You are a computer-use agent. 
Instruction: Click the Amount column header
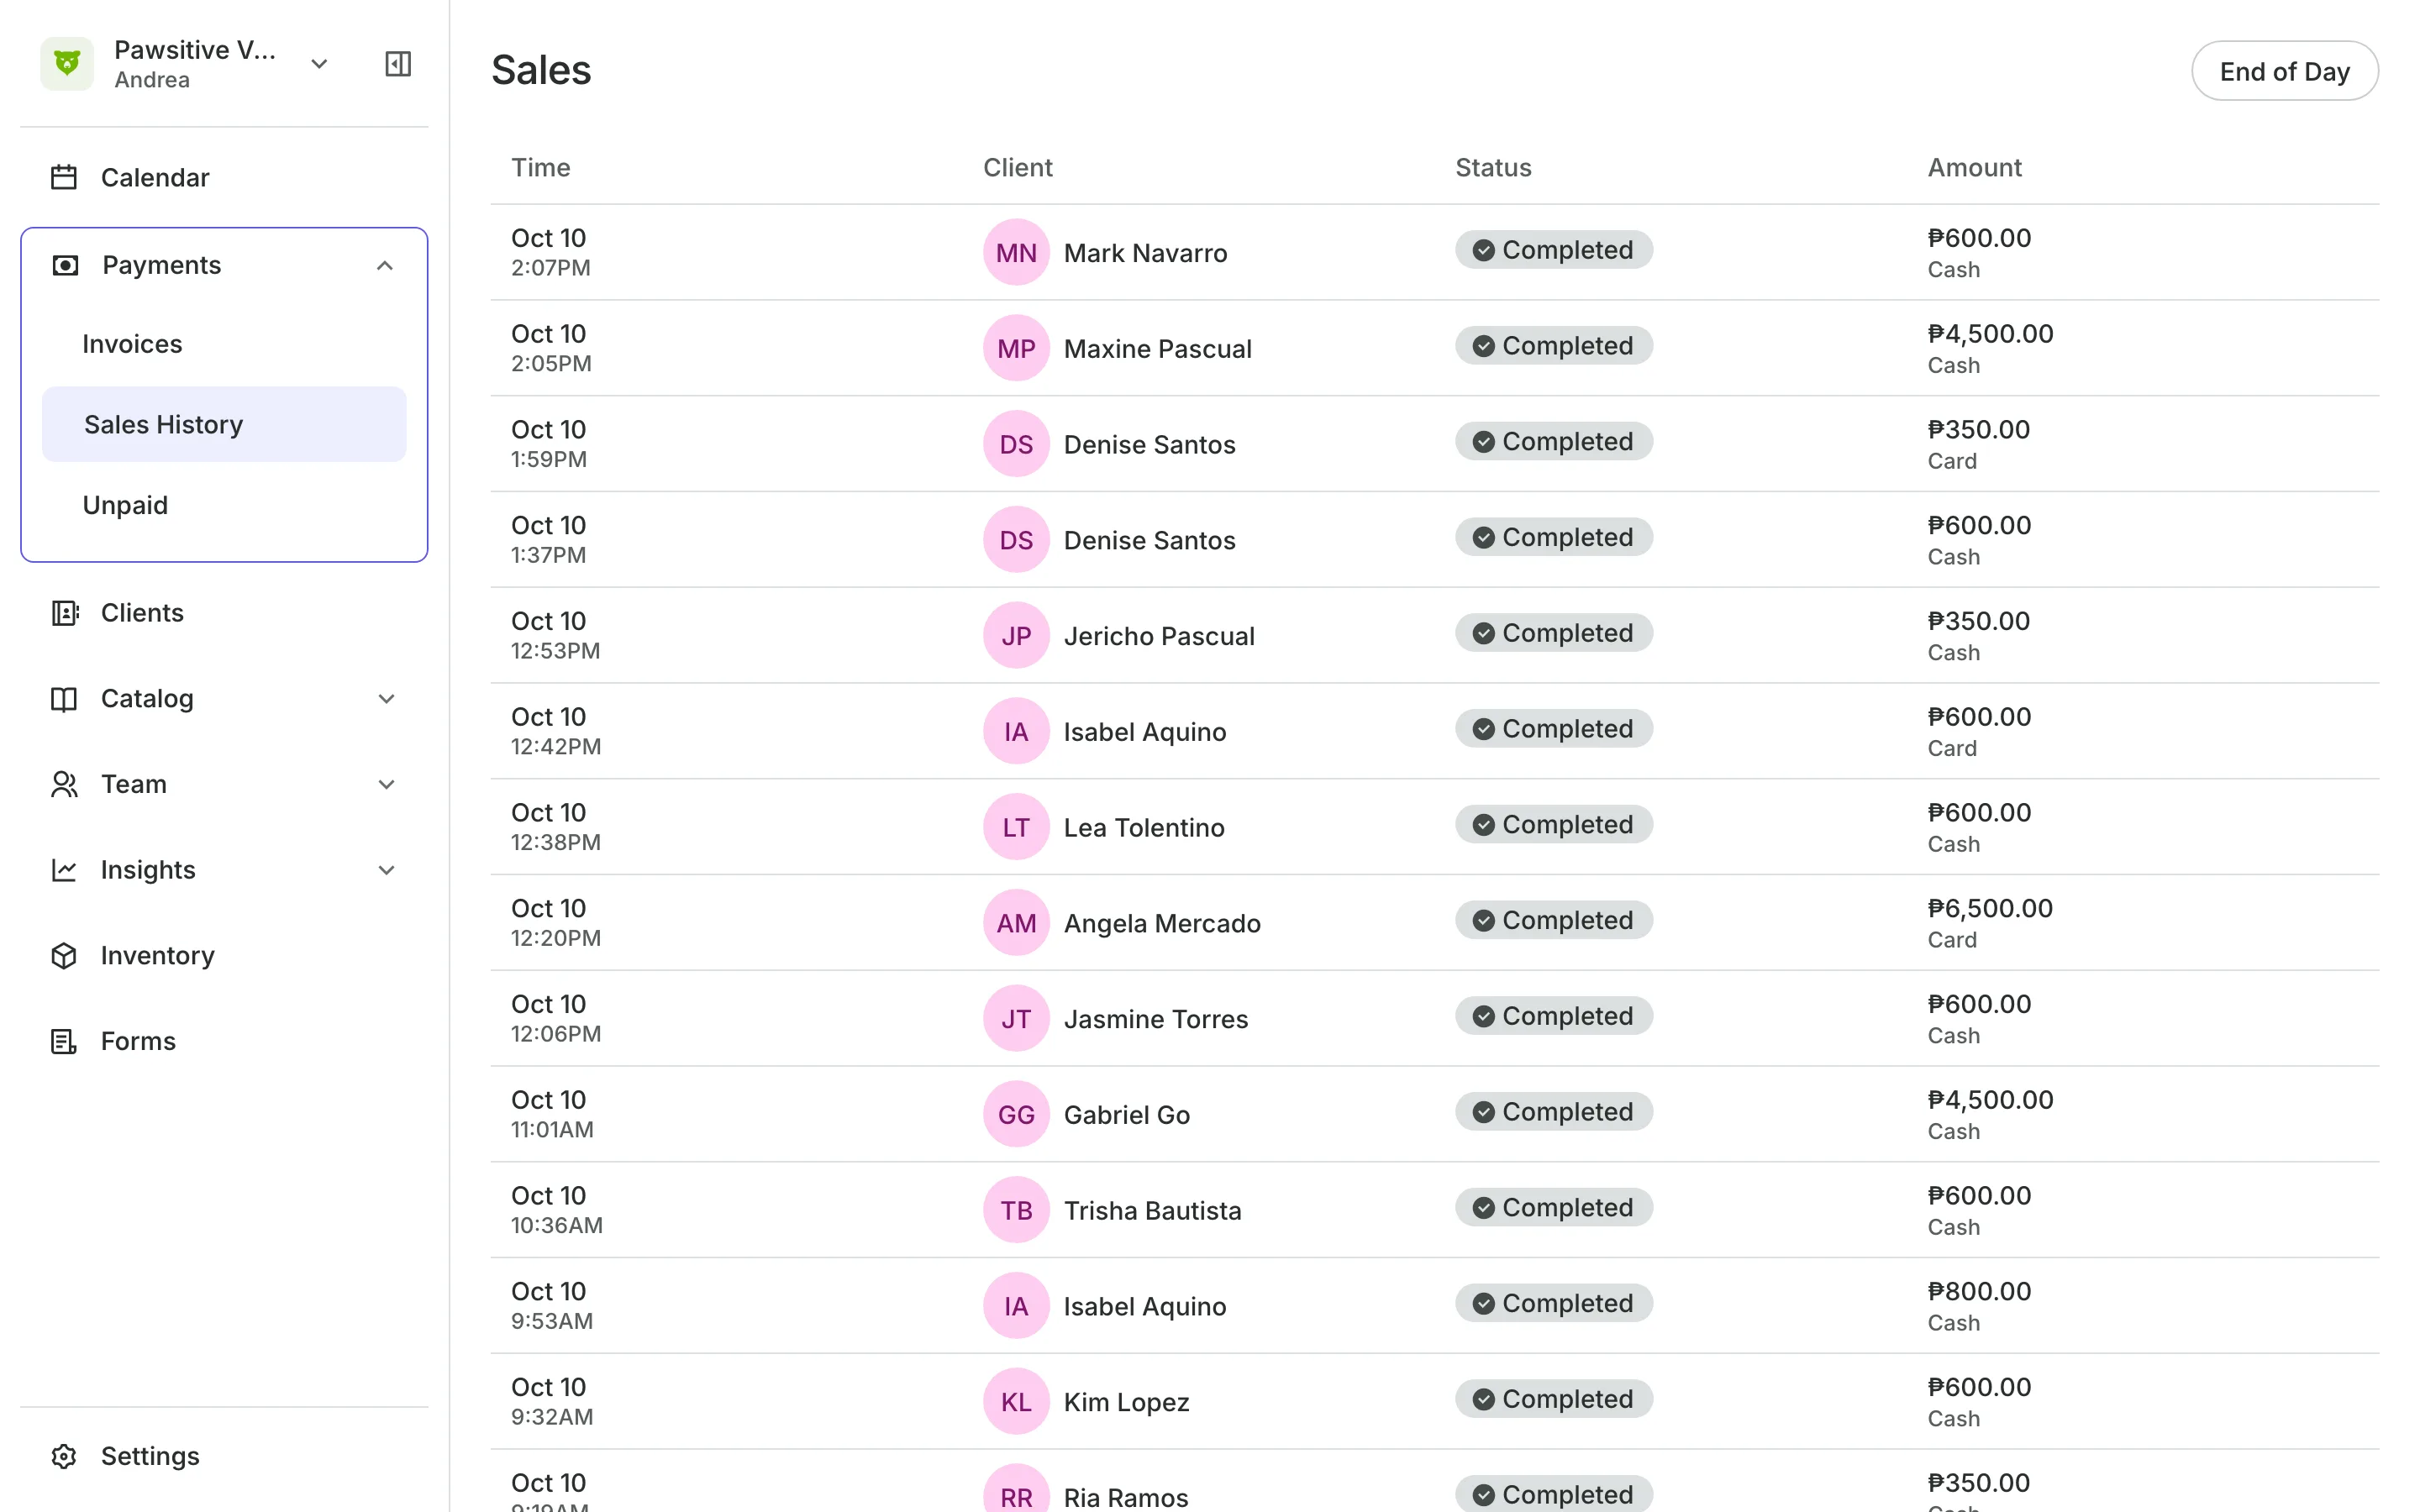(x=1974, y=167)
